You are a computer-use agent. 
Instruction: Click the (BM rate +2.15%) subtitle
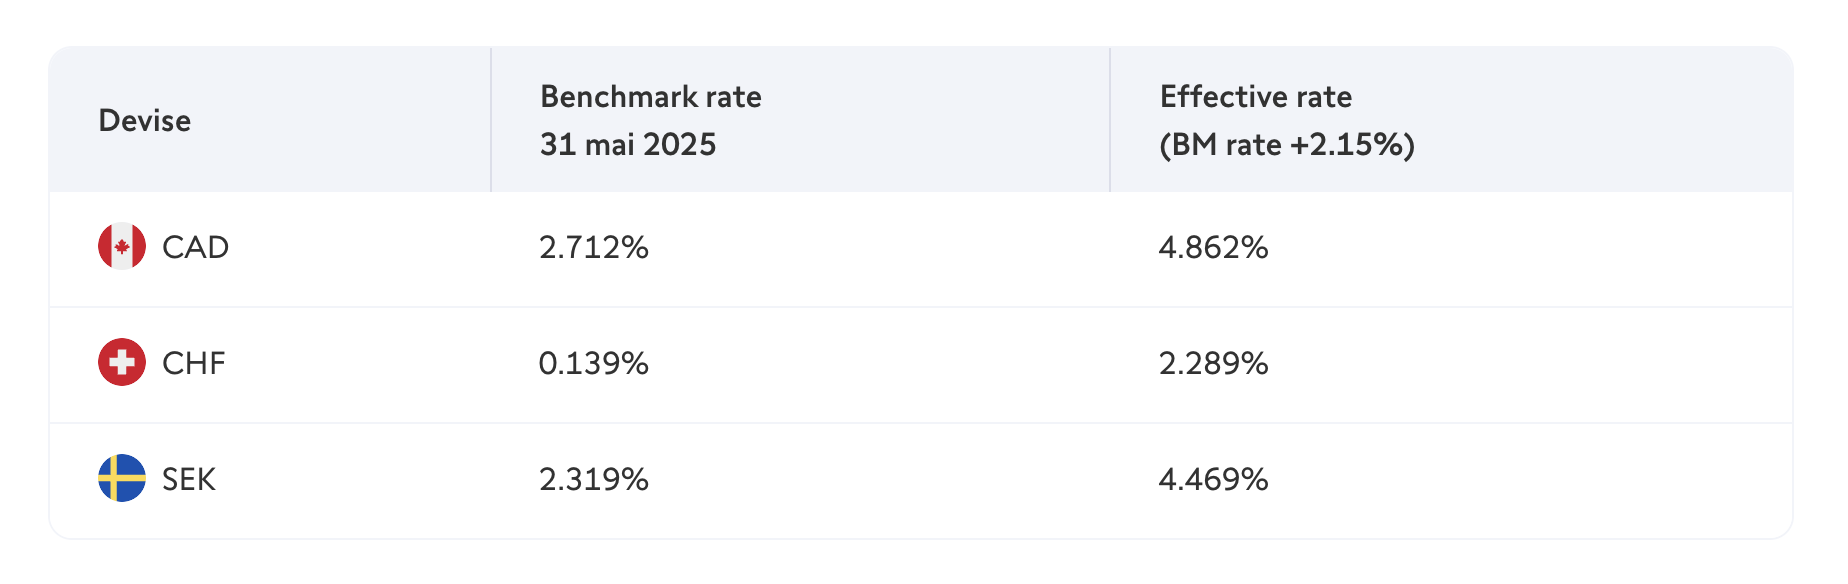point(1287,145)
